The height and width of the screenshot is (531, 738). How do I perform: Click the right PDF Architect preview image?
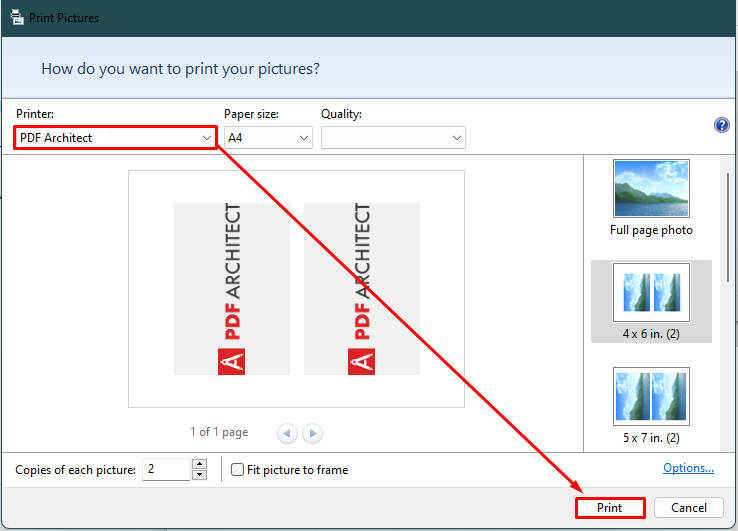(x=362, y=289)
